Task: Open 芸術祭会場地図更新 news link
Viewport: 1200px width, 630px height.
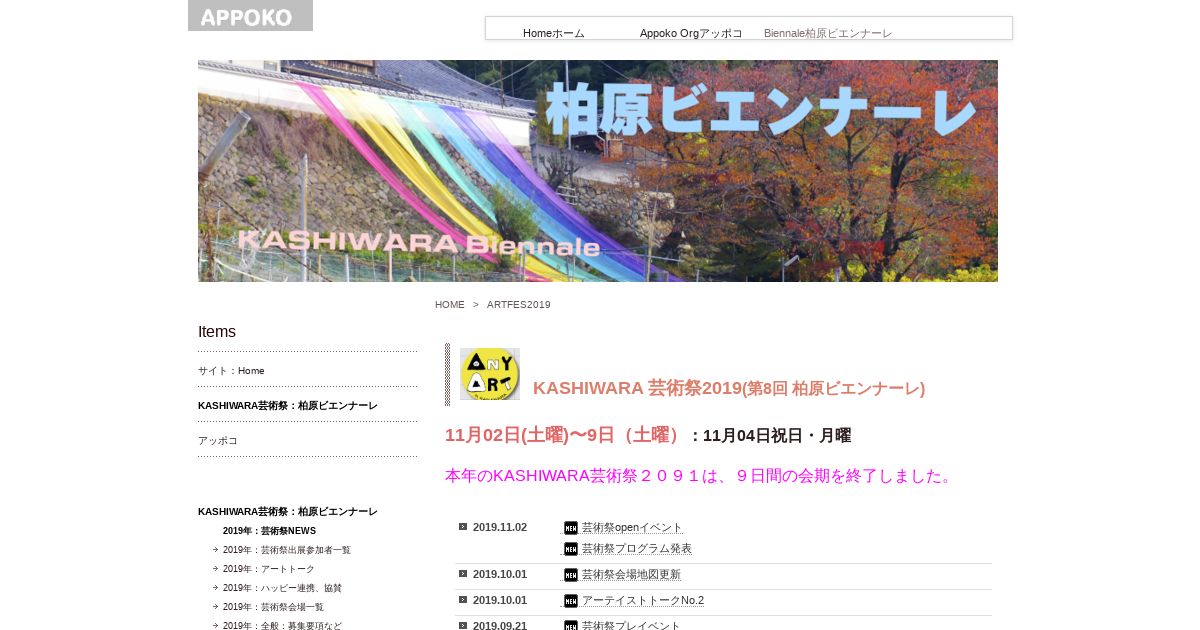Action: [631, 575]
